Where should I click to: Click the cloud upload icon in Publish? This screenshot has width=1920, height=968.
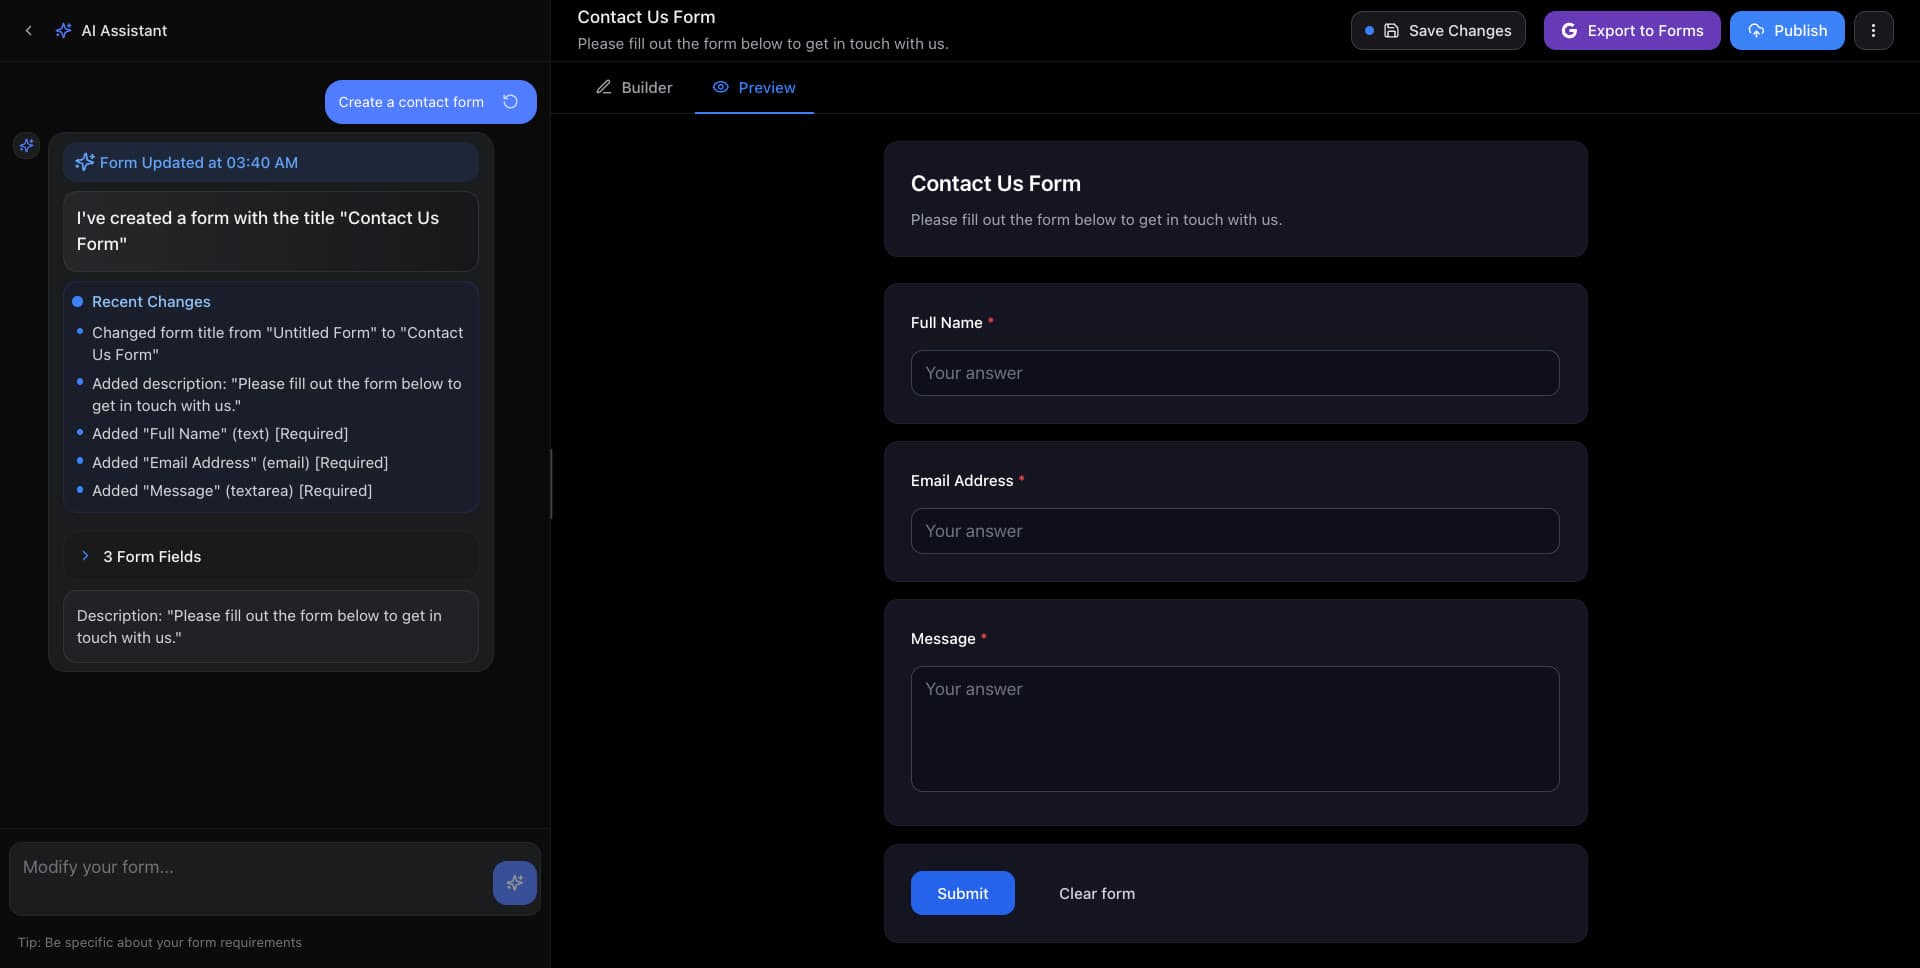click(x=1756, y=31)
